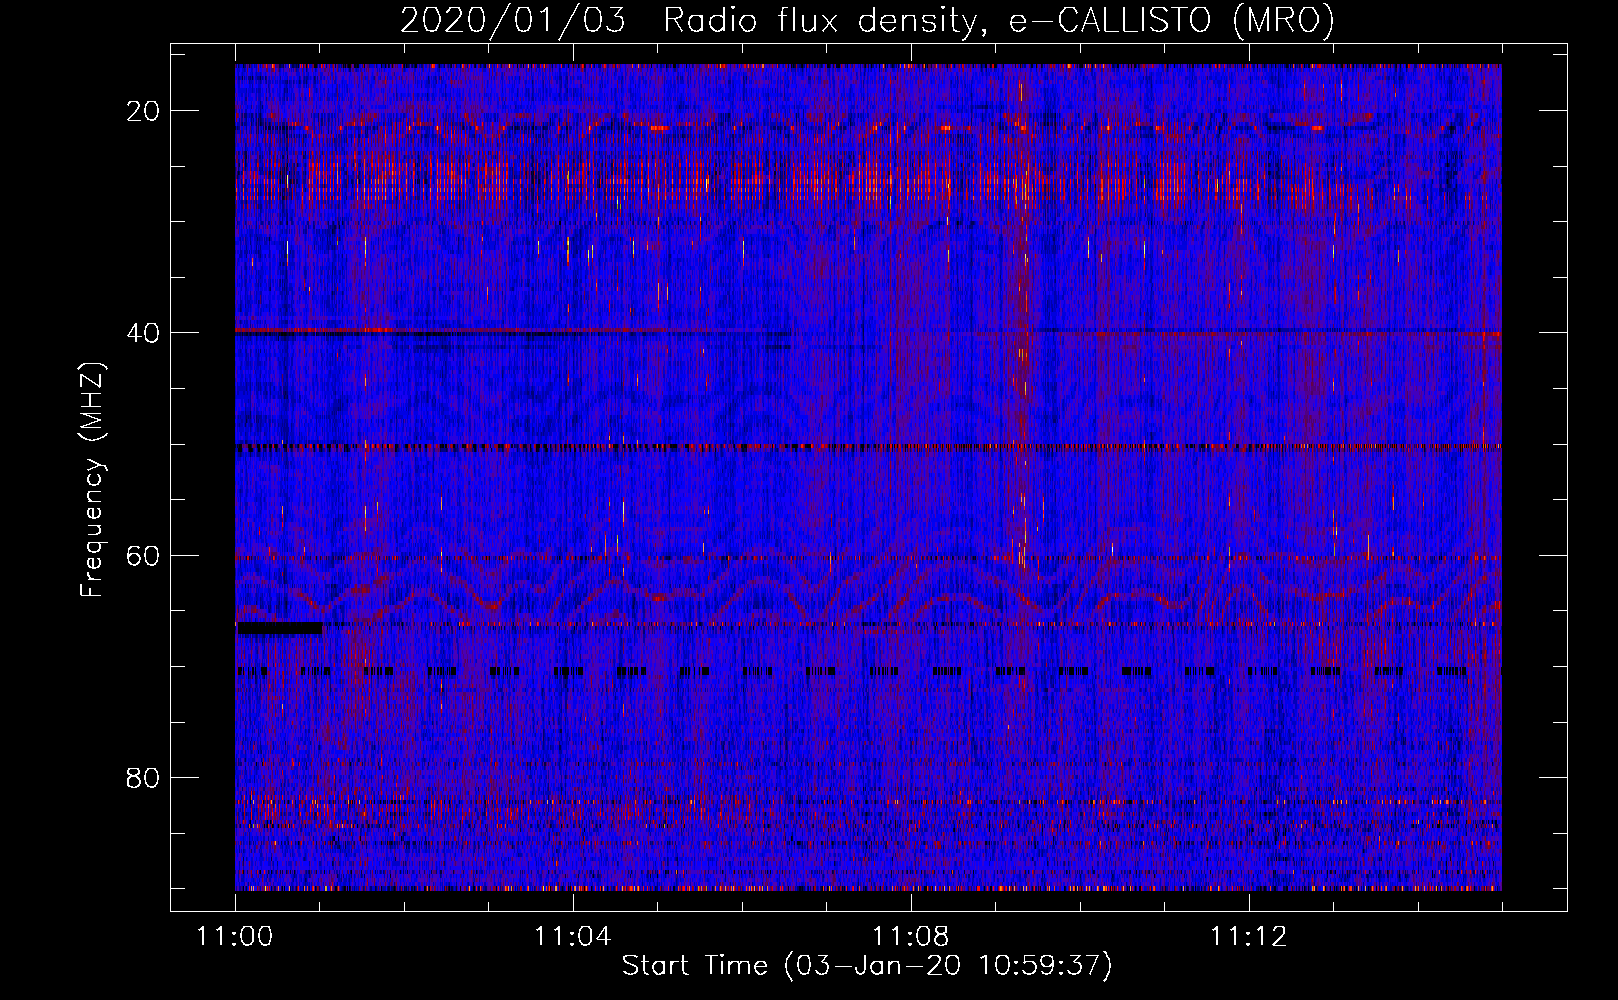Click the '80' frequency tick label

pyautogui.click(x=144, y=777)
